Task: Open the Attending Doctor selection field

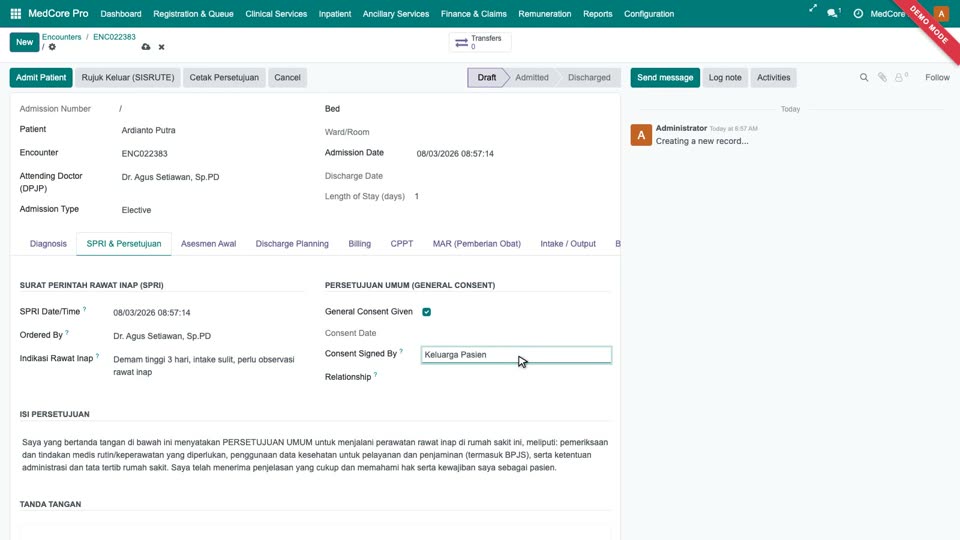Action: [211, 177]
